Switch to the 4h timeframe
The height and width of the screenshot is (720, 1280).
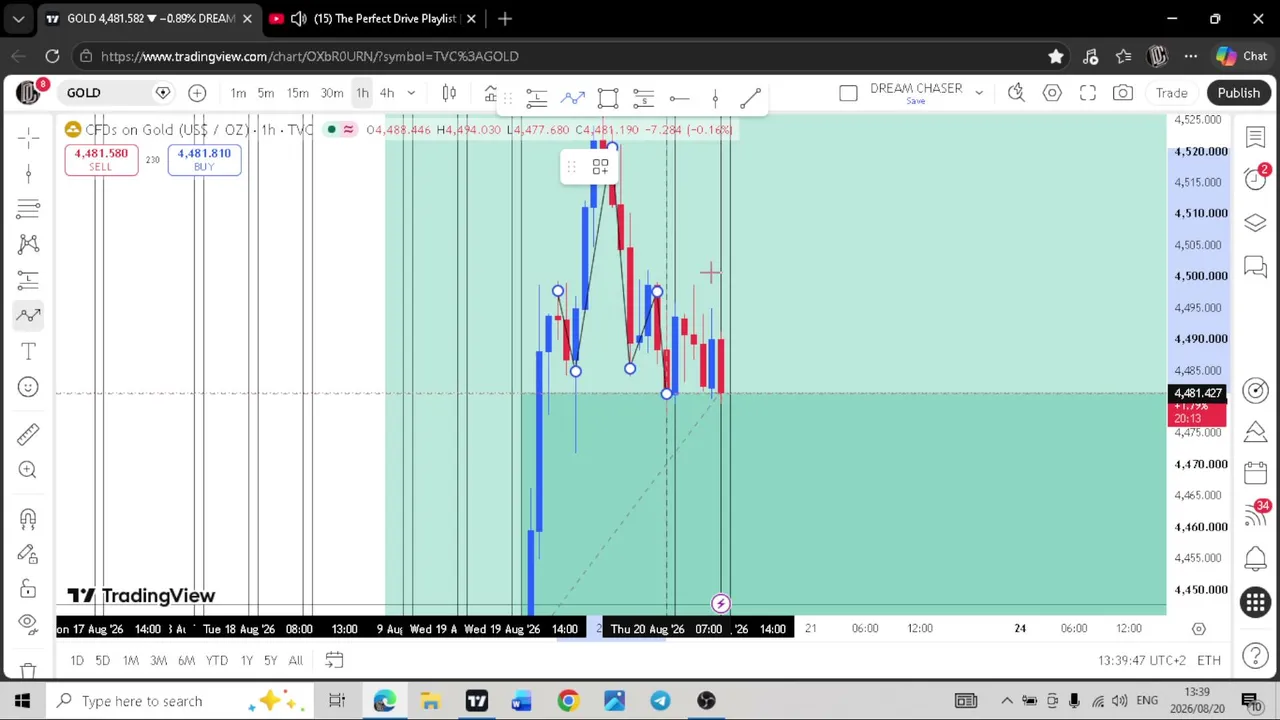point(387,93)
